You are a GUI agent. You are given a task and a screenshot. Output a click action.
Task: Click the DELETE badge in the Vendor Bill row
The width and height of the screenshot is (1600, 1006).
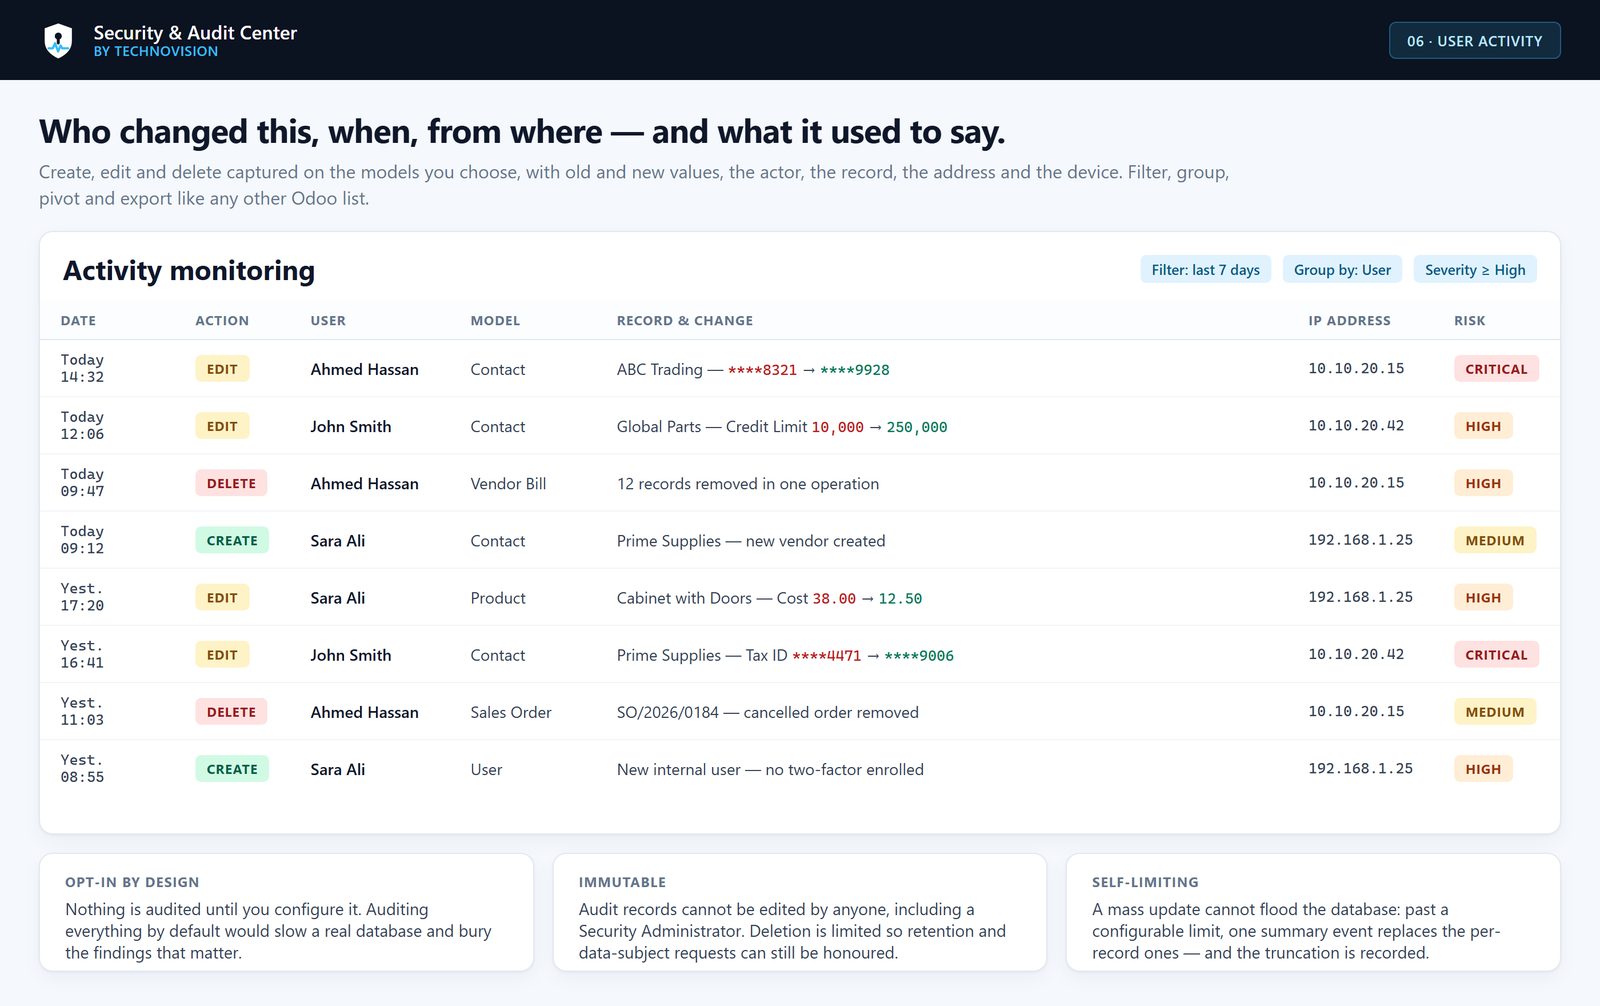coord(231,483)
